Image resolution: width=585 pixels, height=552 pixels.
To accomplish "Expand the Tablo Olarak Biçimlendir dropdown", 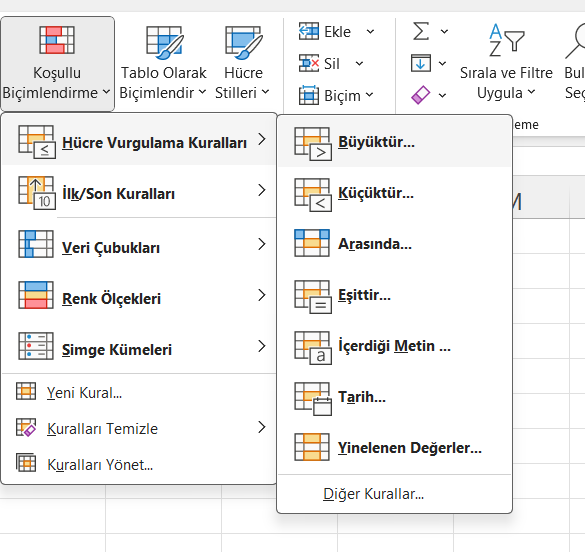I will (163, 64).
